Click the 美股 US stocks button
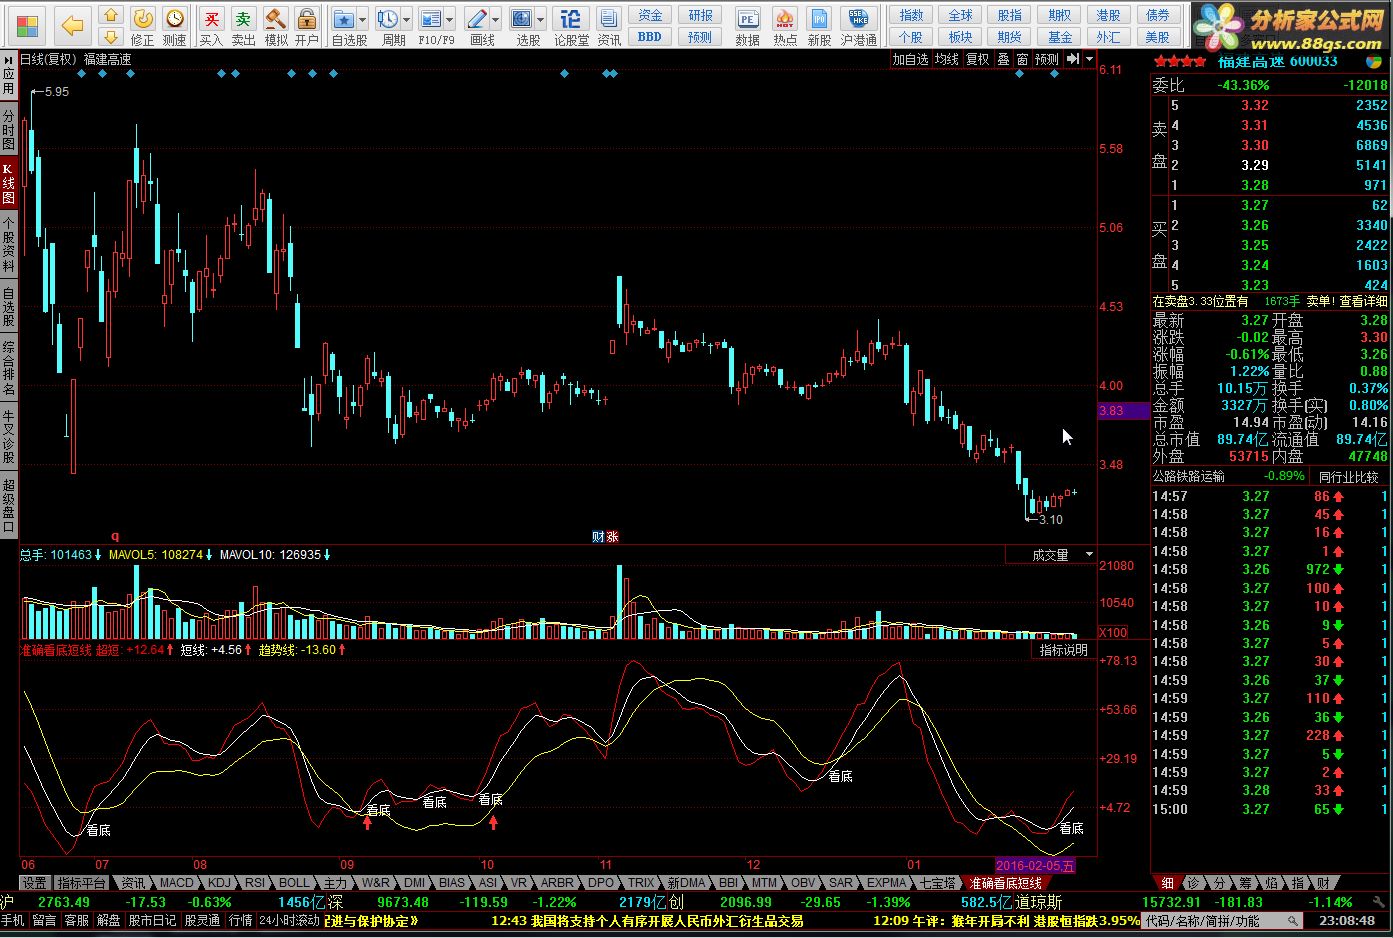This screenshot has width=1393, height=938. click(x=1157, y=37)
